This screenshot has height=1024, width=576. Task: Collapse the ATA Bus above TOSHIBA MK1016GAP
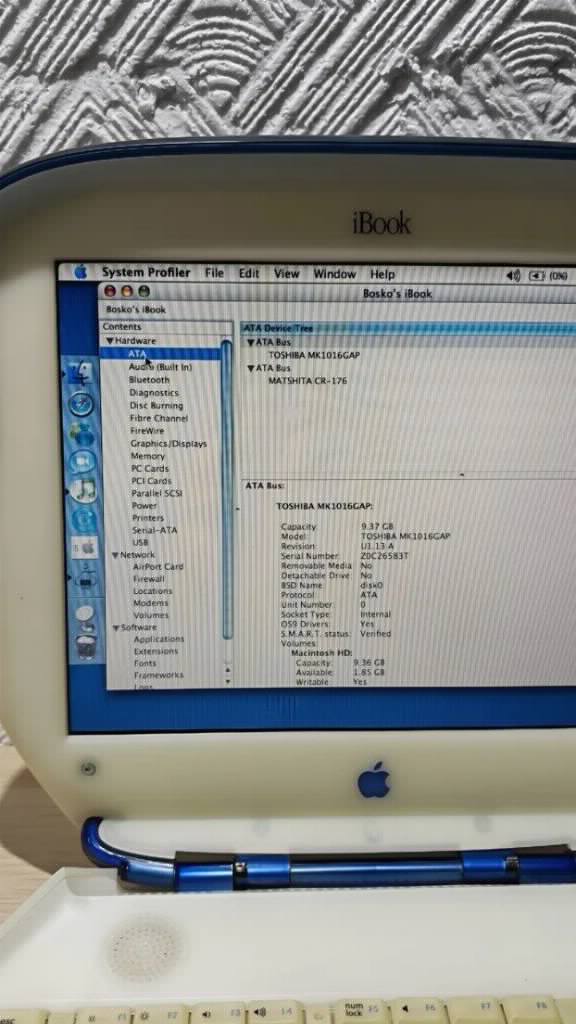click(x=250, y=342)
